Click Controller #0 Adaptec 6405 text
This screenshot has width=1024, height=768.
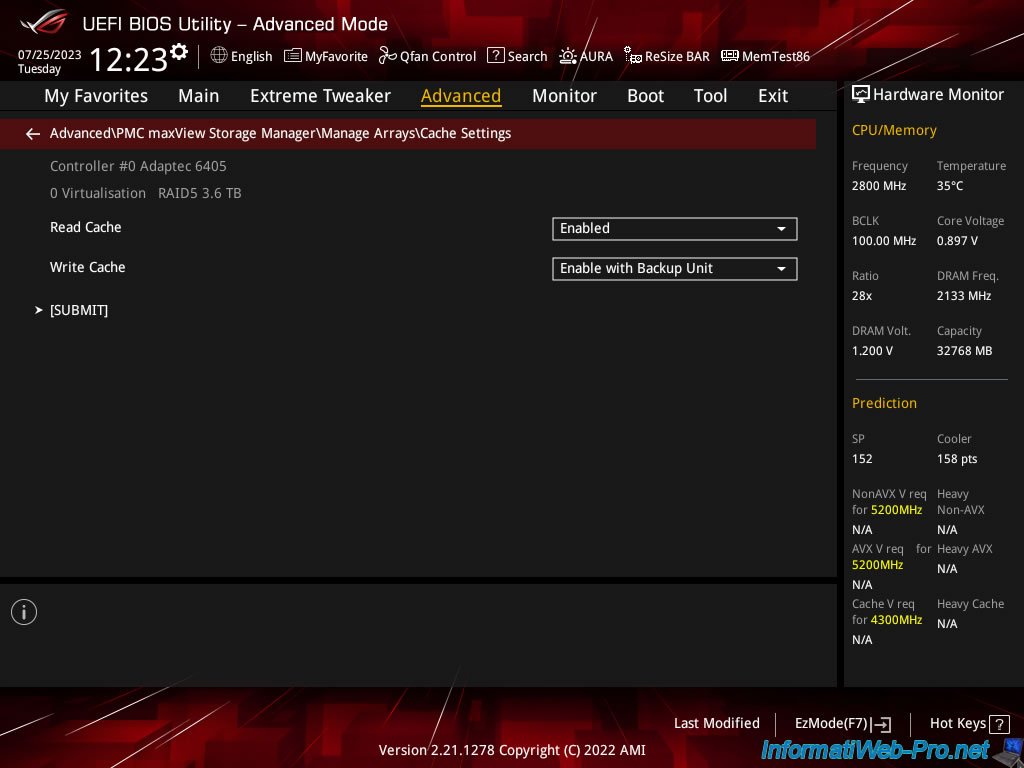[138, 166]
